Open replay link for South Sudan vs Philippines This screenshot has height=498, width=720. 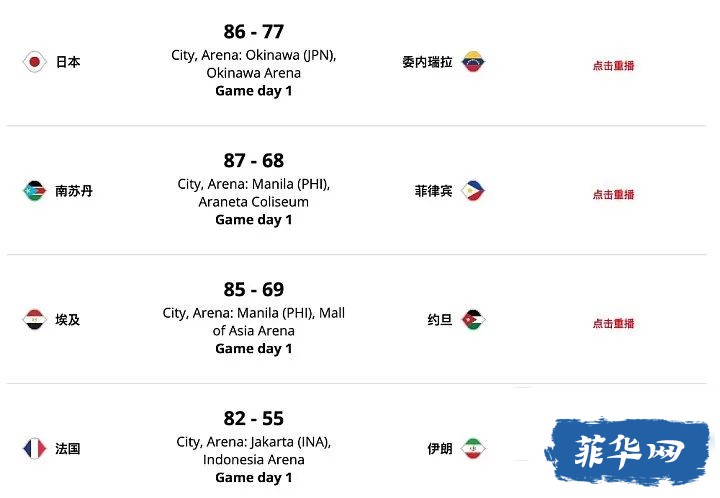tap(613, 195)
